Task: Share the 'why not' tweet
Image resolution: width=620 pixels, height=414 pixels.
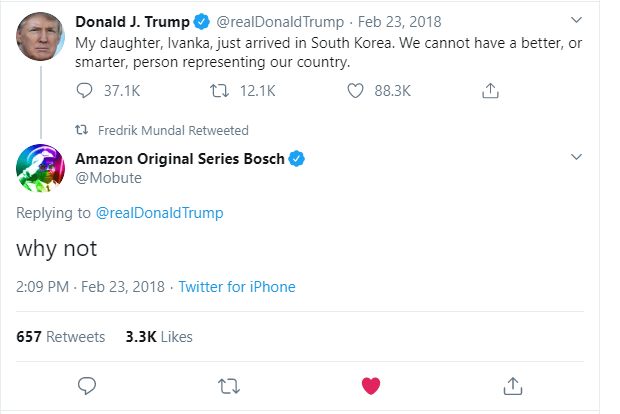Action: (513, 386)
